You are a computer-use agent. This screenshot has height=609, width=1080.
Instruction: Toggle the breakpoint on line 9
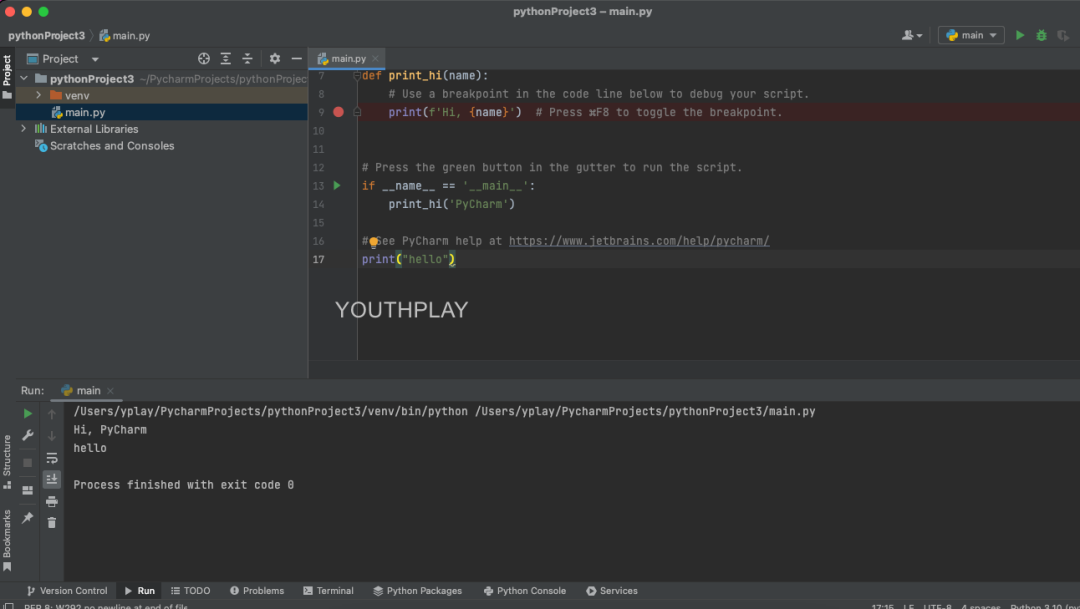338,112
